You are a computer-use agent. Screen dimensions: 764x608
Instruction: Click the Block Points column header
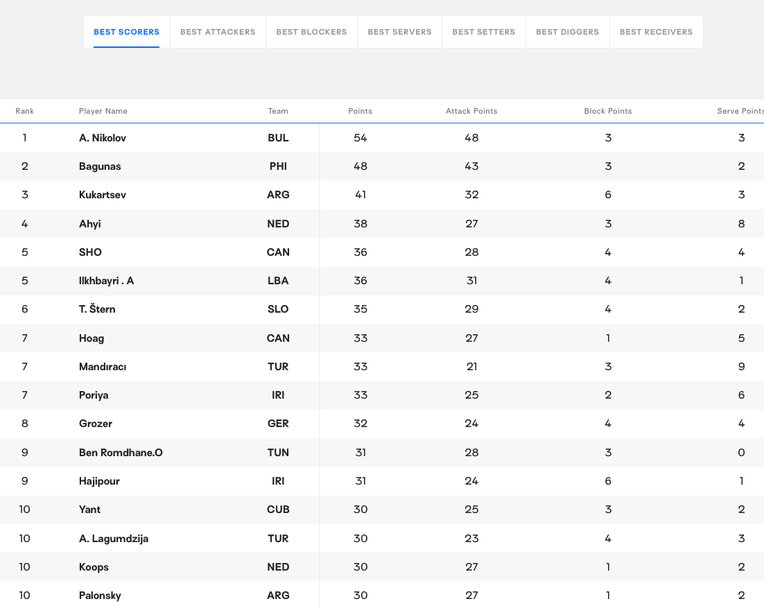607,111
